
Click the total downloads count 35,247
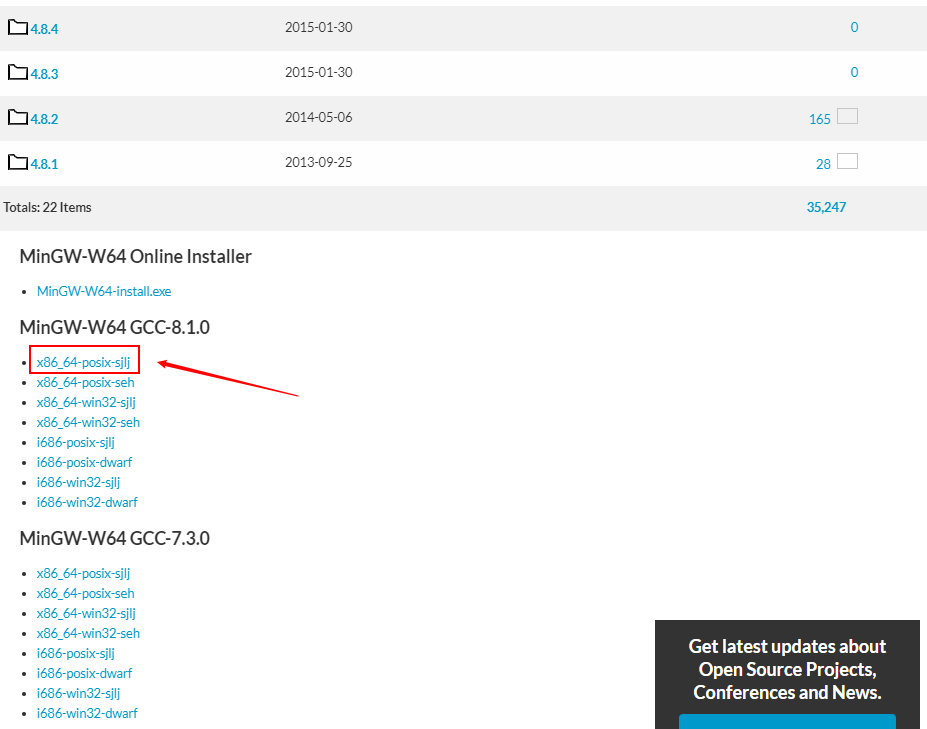(826, 207)
